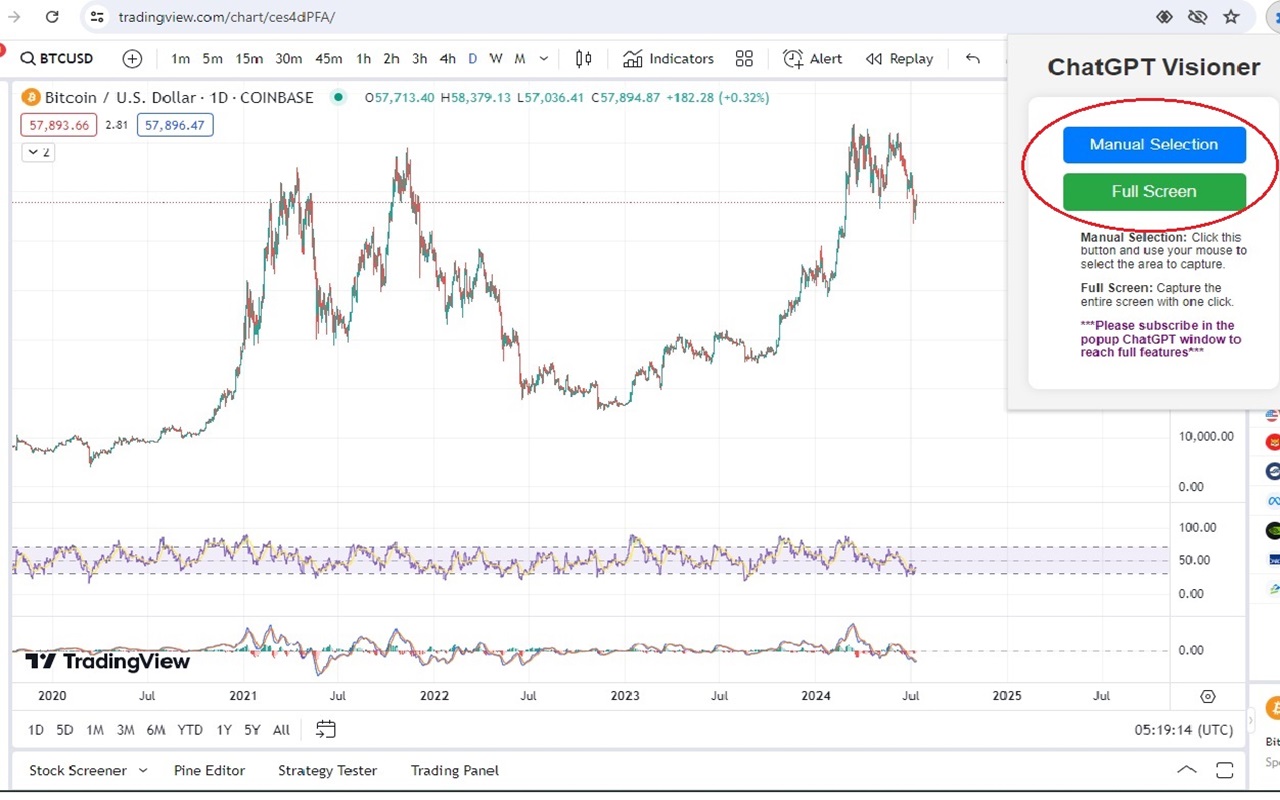Set date range to All
The height and width of the screenshot is (800, 1280).
pos(281,730)
